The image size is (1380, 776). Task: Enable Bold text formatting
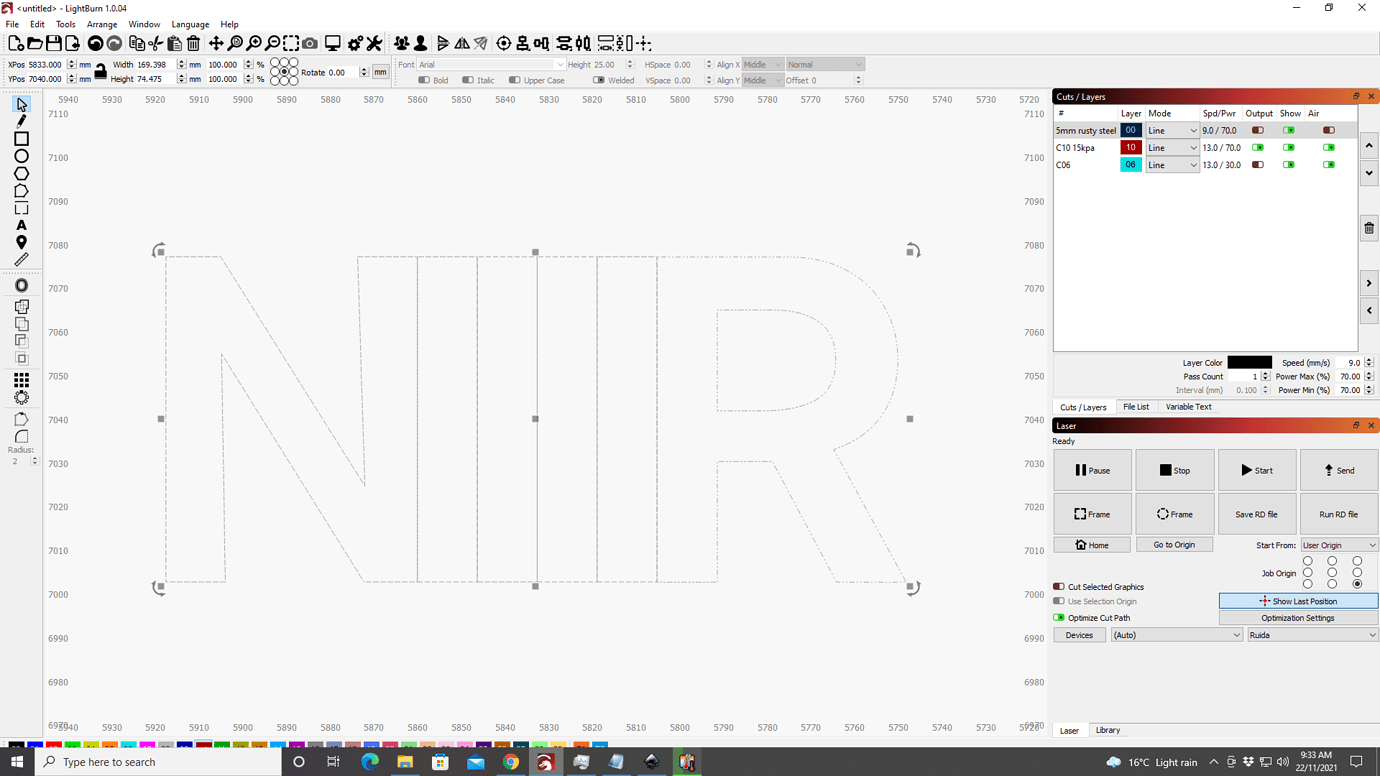tap(424, 80)
